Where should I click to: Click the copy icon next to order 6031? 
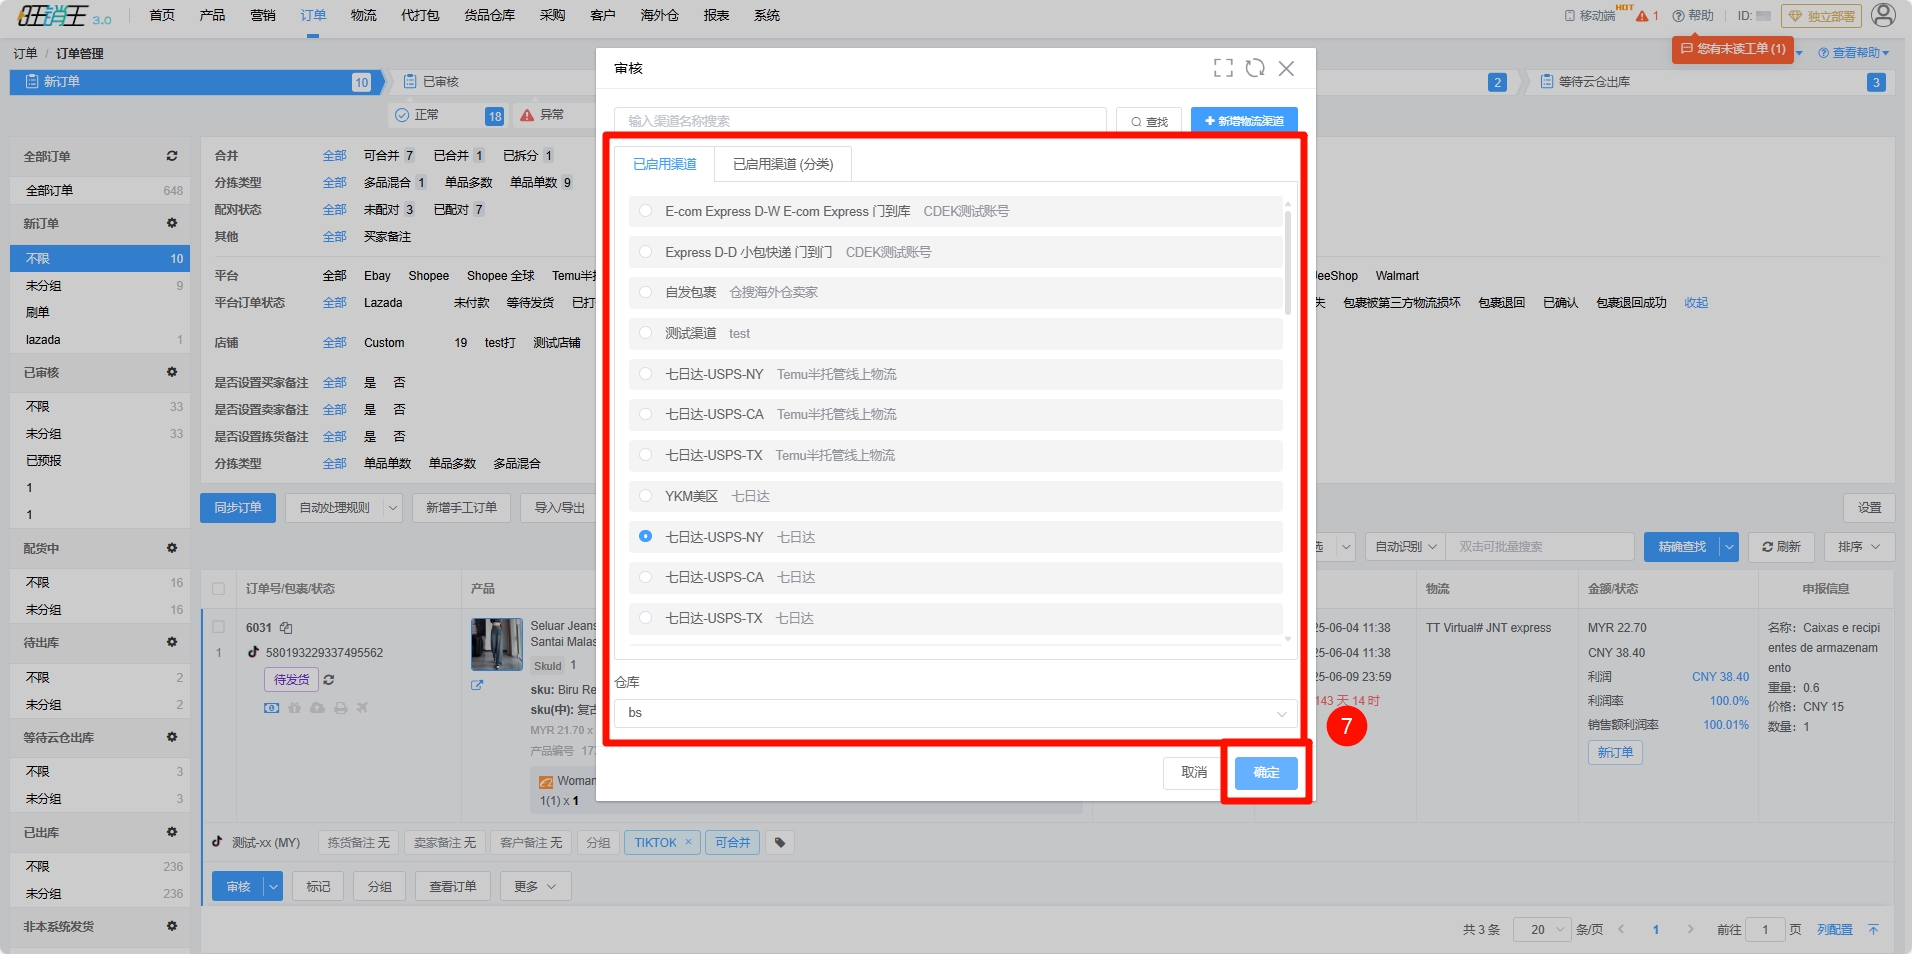286,628
